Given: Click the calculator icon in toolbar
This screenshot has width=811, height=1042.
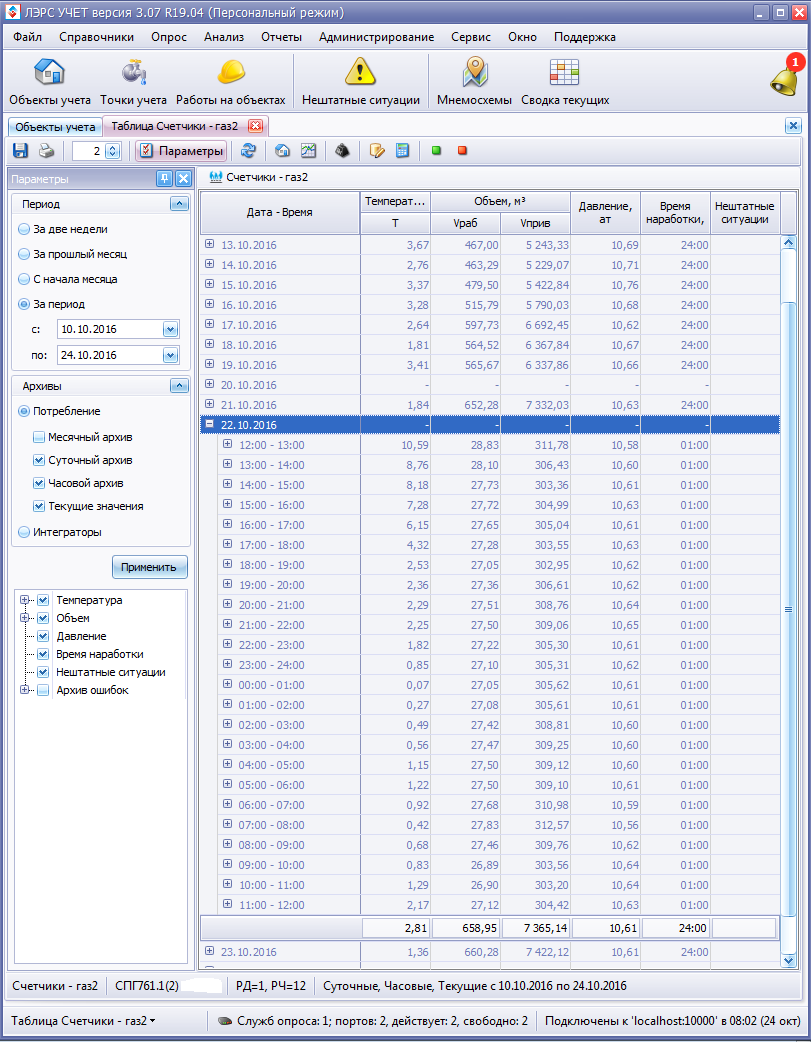Looking at the screenshot, I should [x=402, y=151].
